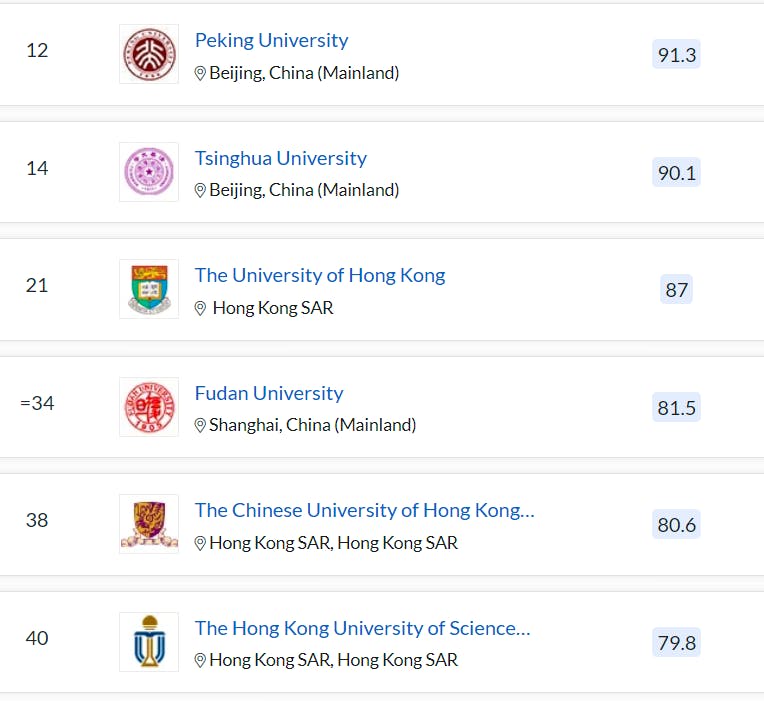Open the Tsinghua University link

[x=280, y=158]
